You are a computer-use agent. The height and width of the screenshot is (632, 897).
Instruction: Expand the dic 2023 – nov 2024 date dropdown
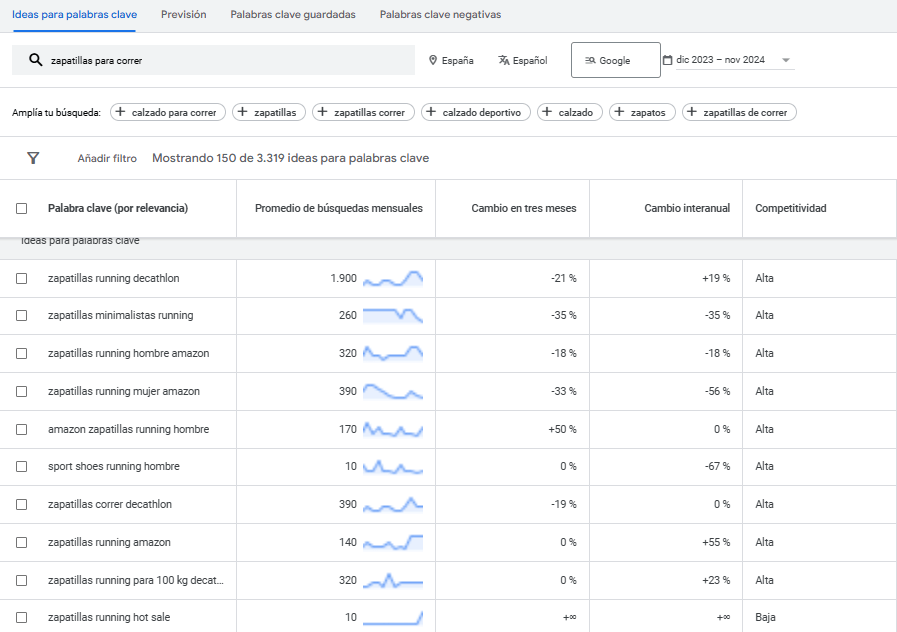[786, 60]
